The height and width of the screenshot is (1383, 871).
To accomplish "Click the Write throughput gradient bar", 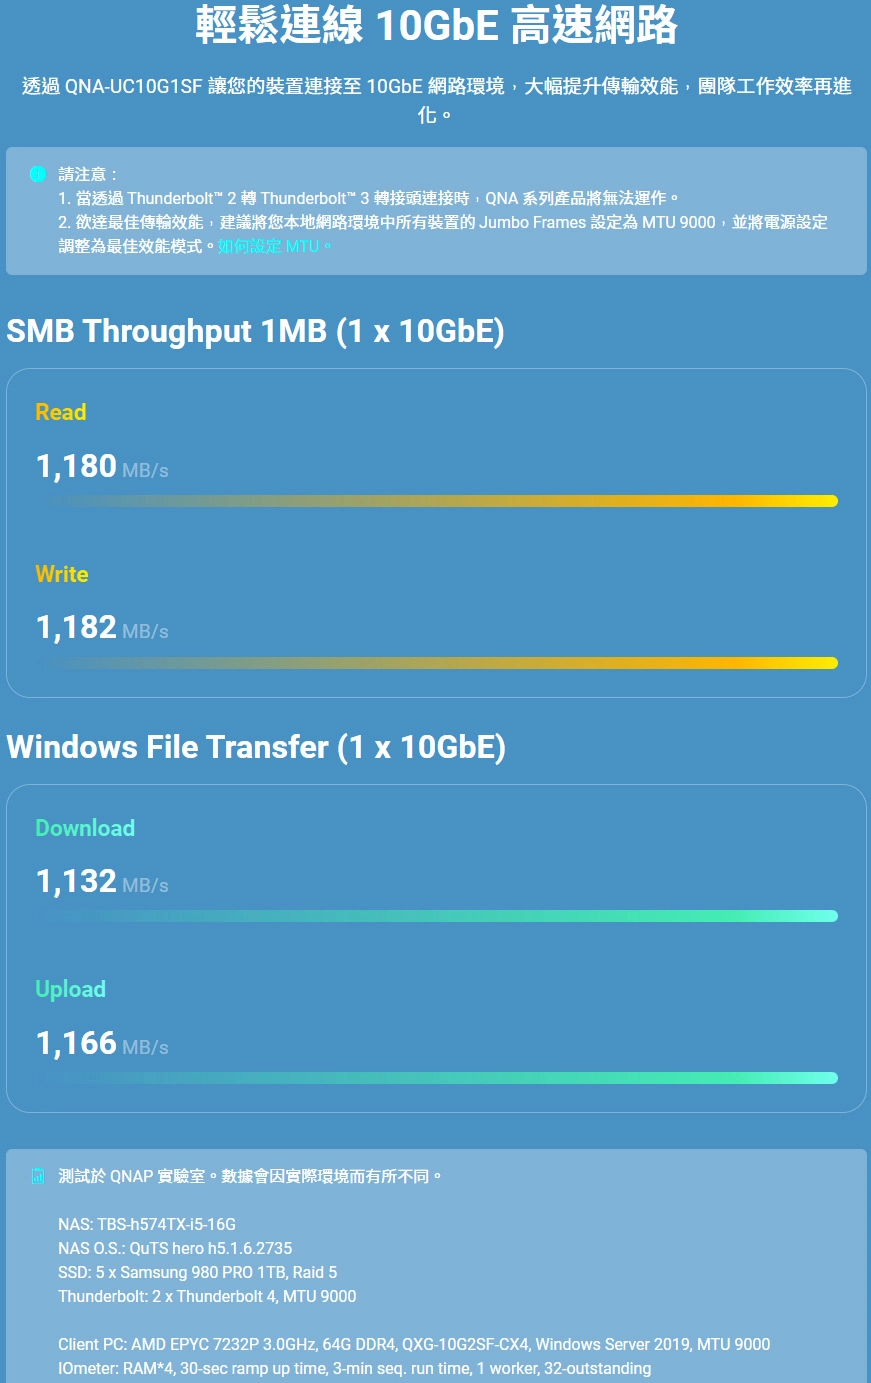I will point(437,663).
